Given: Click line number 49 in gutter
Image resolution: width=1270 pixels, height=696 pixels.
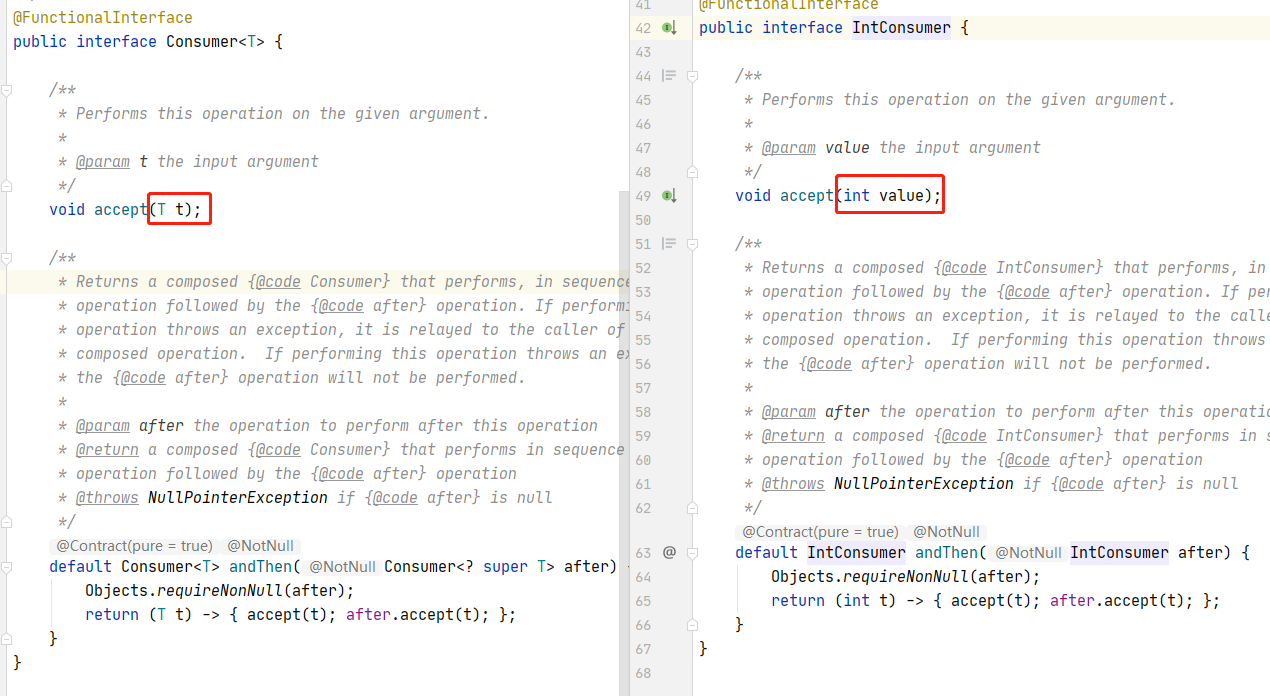Looking at the screenshot, I should (642, 196).
